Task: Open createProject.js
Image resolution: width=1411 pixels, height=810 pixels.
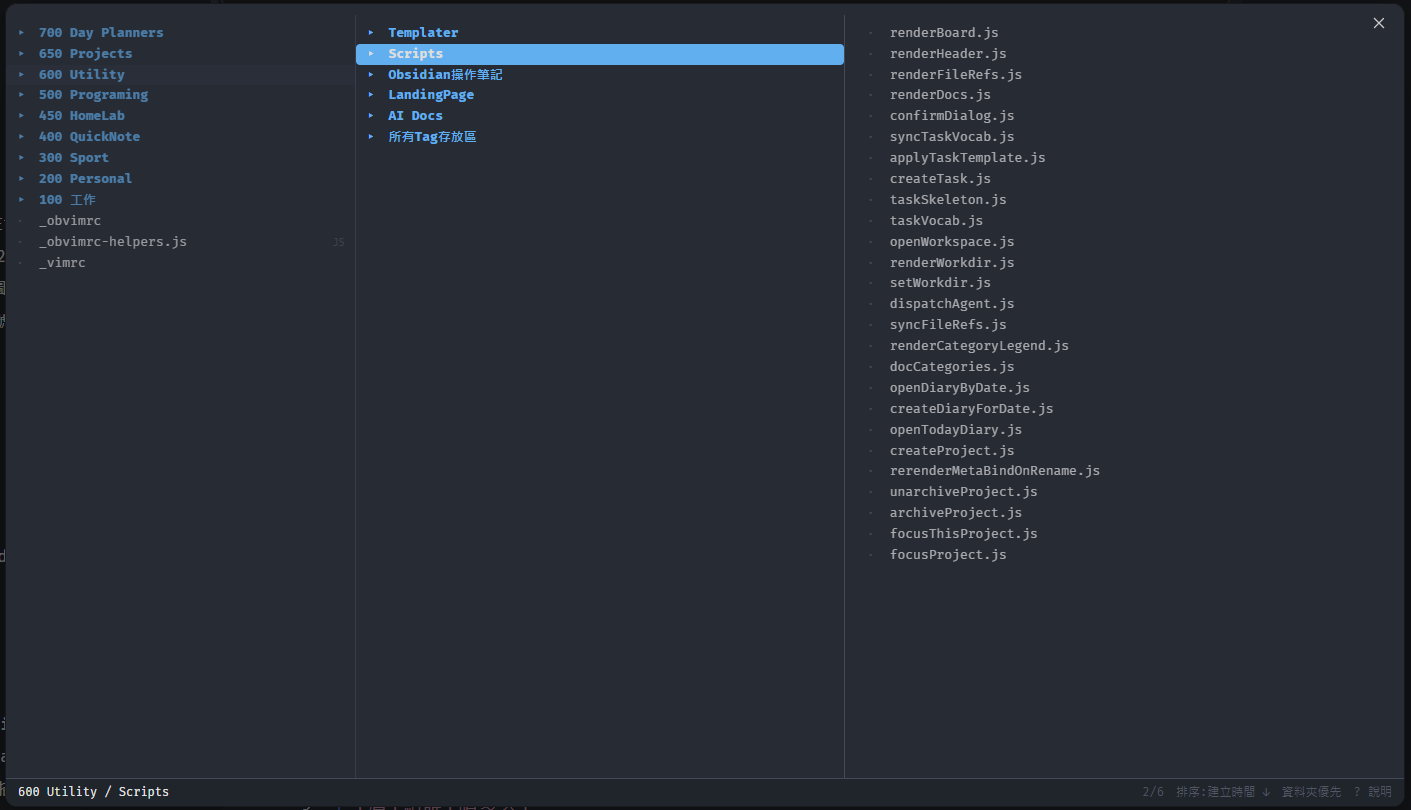Action: [952, 451]
